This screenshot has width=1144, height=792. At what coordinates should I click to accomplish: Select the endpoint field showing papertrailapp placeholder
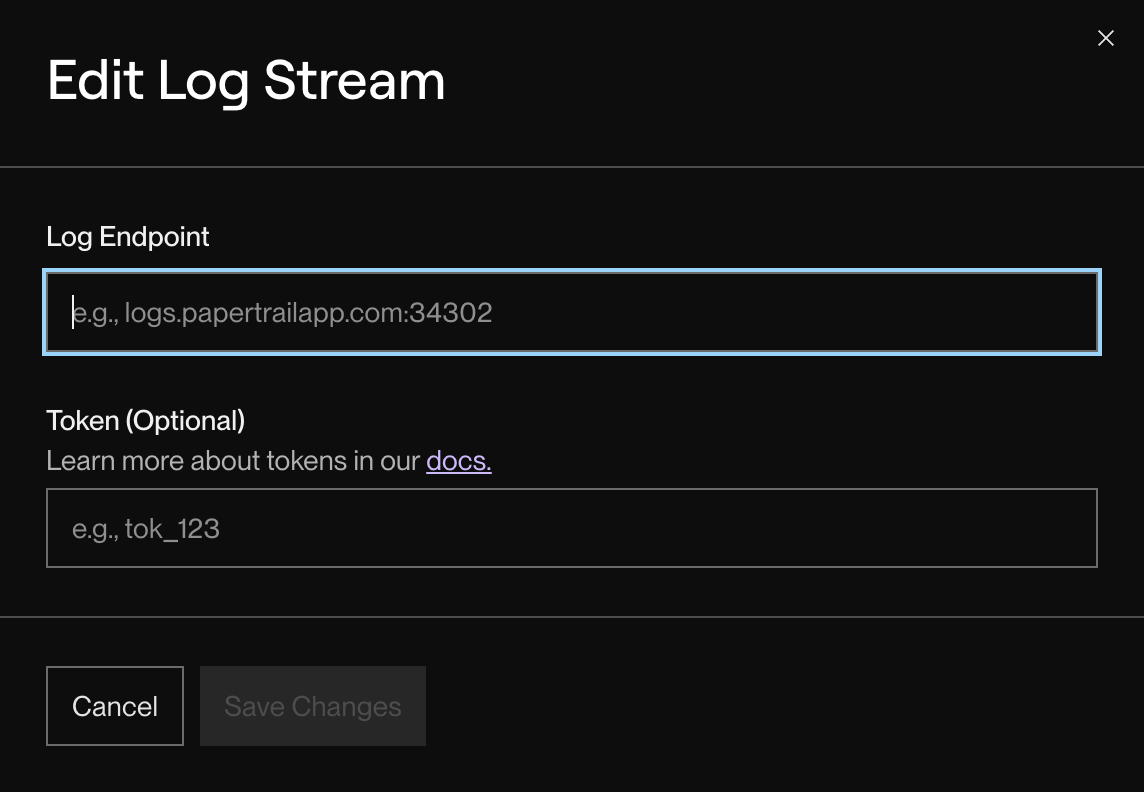(571, 312)
